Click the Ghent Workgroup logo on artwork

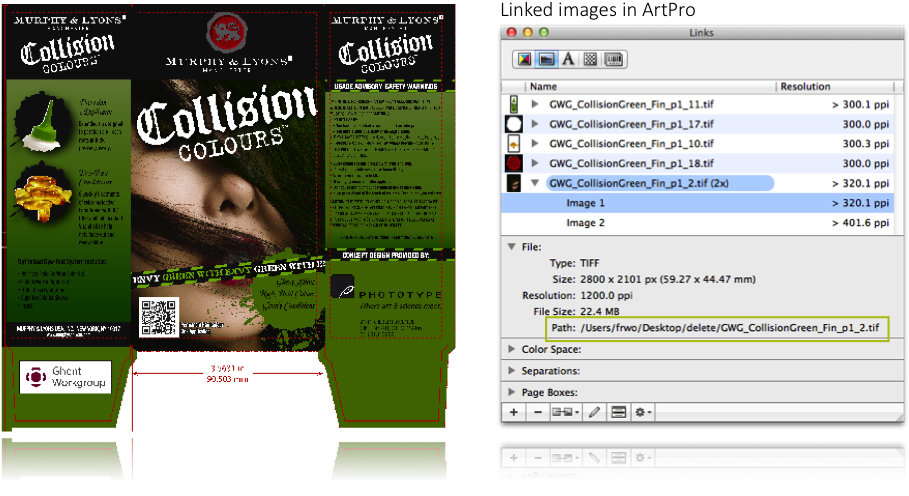66,377
